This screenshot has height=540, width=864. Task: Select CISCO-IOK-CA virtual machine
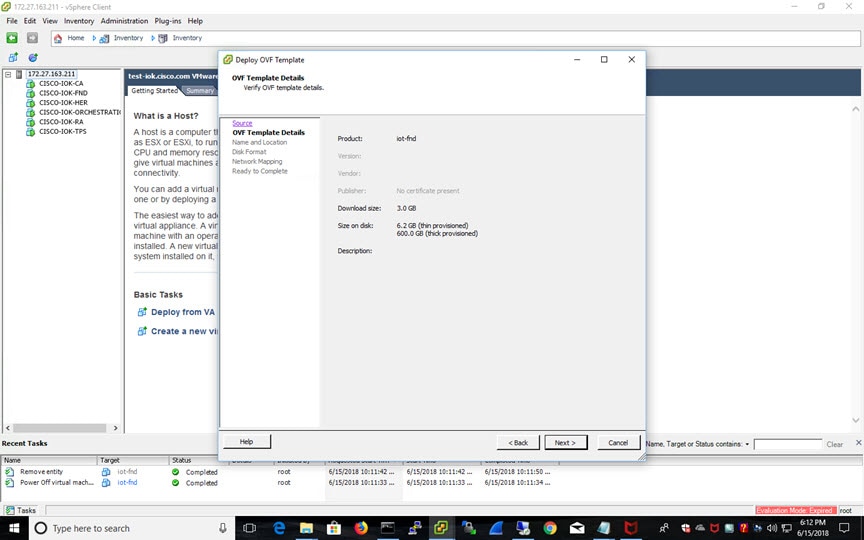pyautogui.click(x=61, y=84)
